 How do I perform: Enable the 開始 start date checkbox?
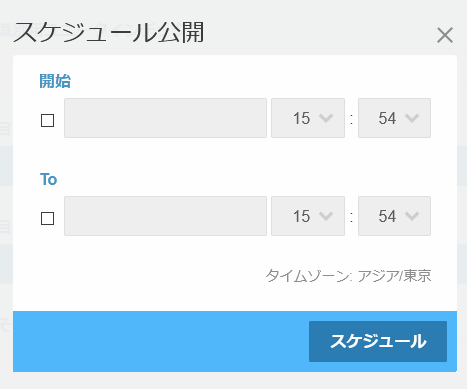coord(47,120)
